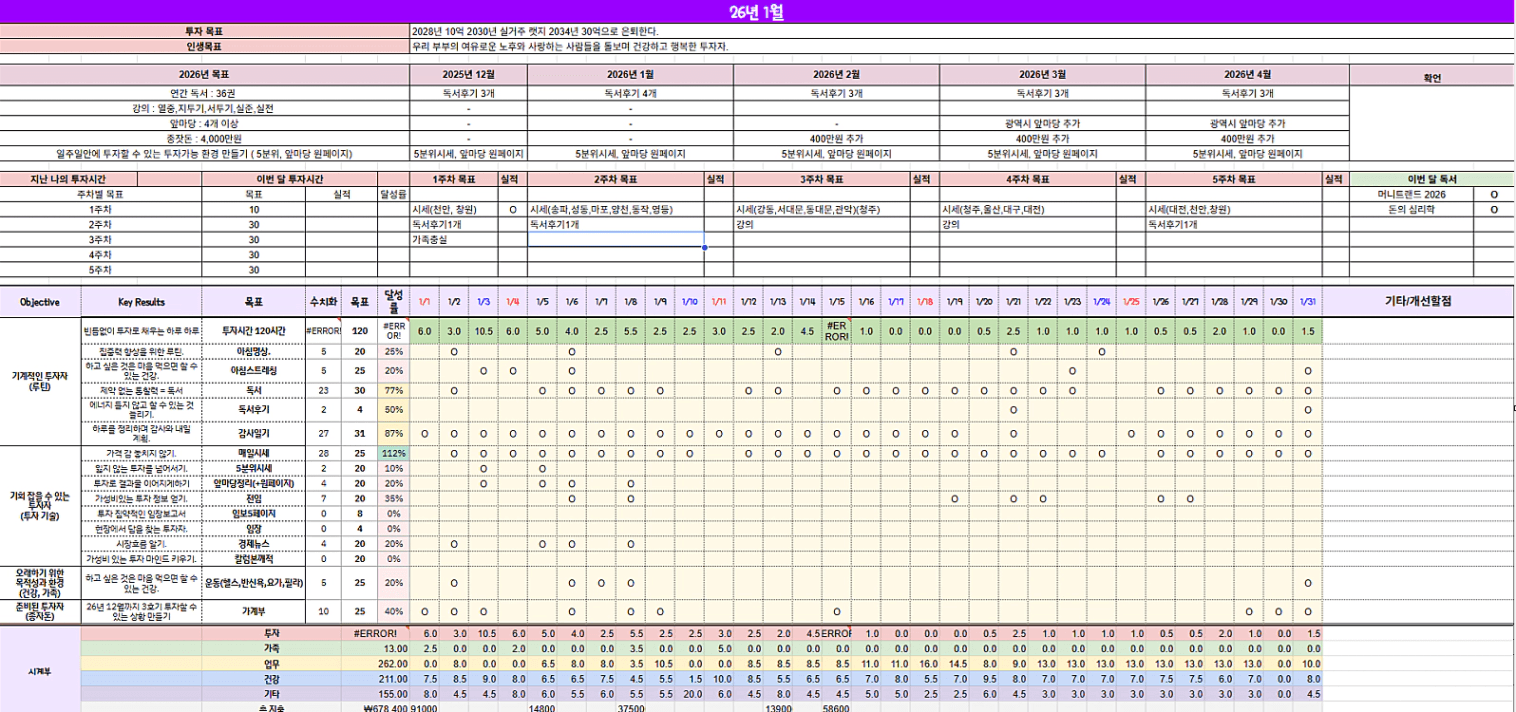Select the "1/15" date column header
The height and width of the screenshot is (712, 1516).
836,301
